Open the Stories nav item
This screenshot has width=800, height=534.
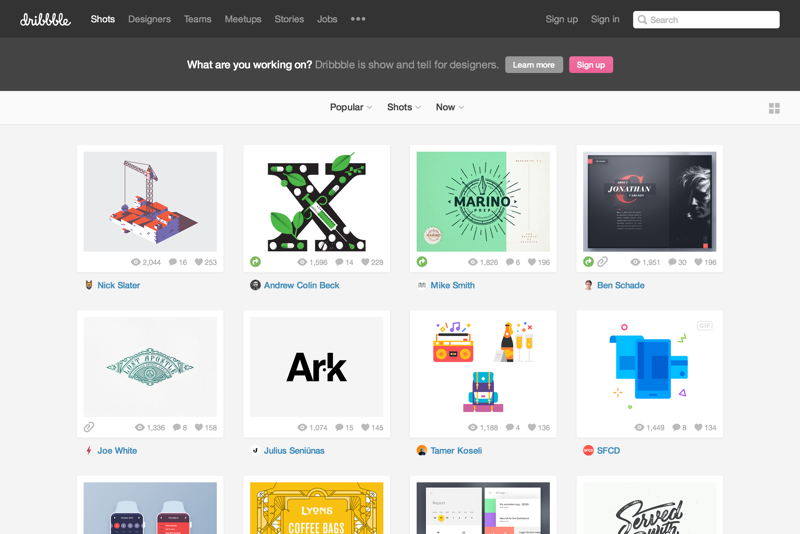click(289, 19)
